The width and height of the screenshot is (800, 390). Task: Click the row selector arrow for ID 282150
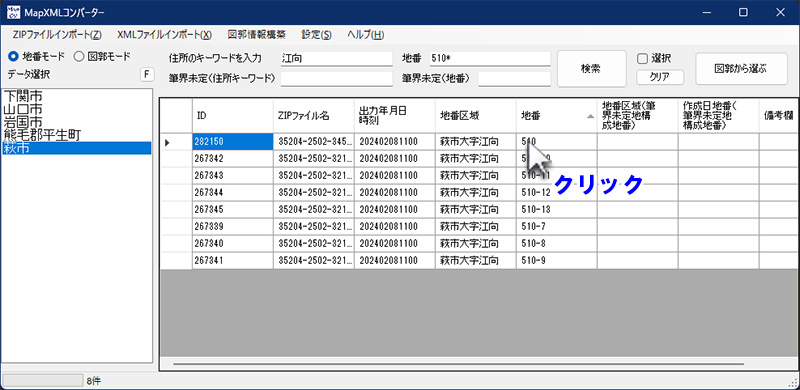pos(177,142)
